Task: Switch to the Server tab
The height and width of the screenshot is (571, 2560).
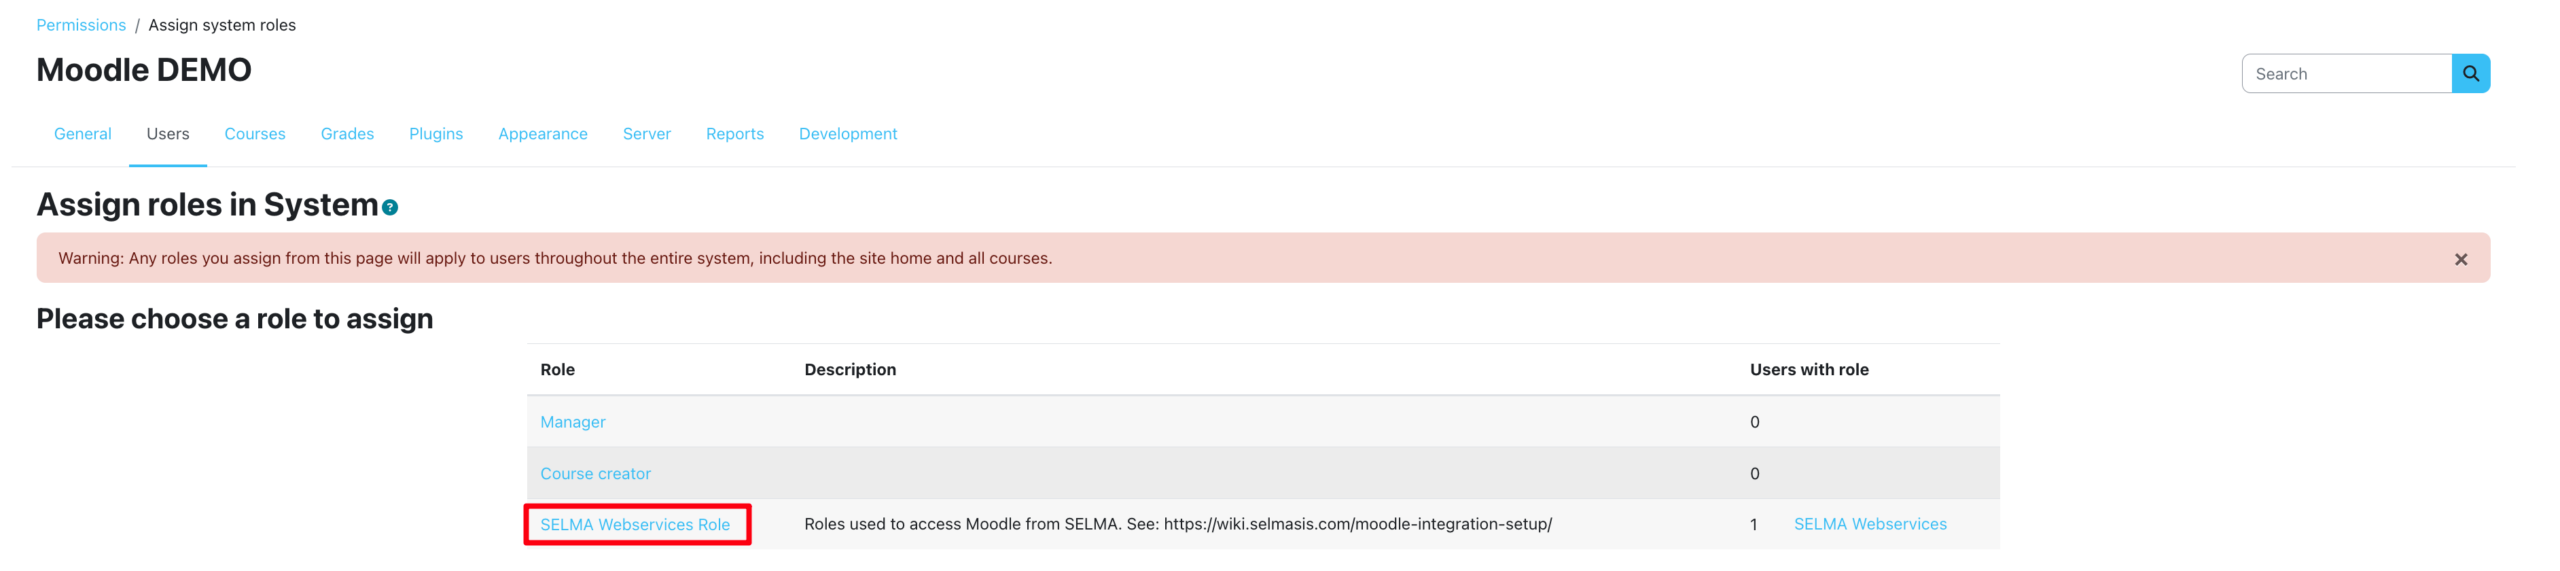Action: tap(646, 134)
